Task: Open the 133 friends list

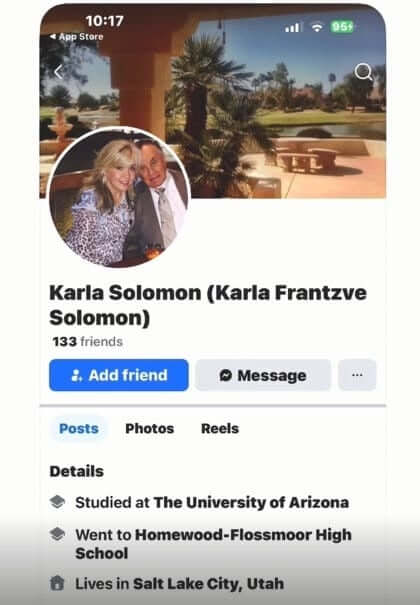Action: pos(88,341)
